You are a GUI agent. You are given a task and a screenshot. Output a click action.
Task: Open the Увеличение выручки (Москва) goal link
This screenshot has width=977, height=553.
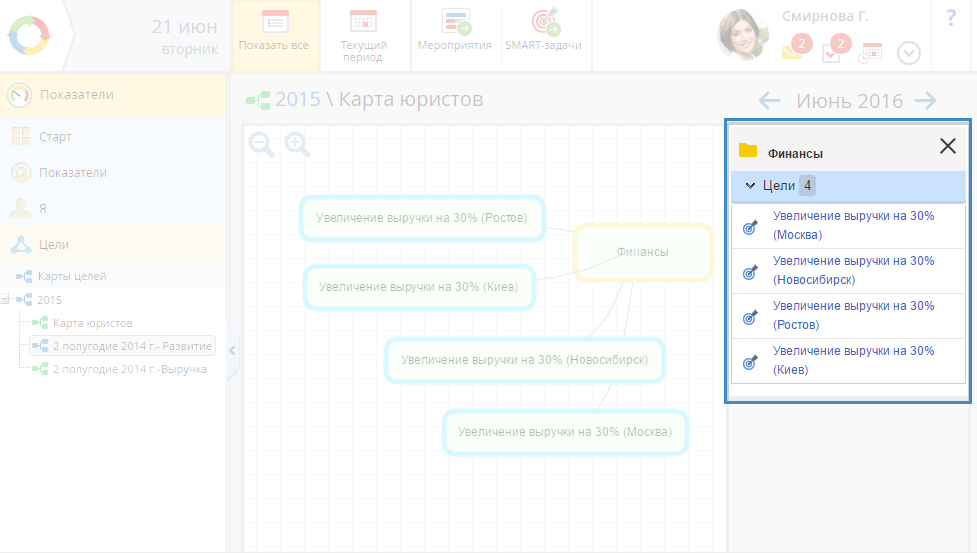[853, 225]
